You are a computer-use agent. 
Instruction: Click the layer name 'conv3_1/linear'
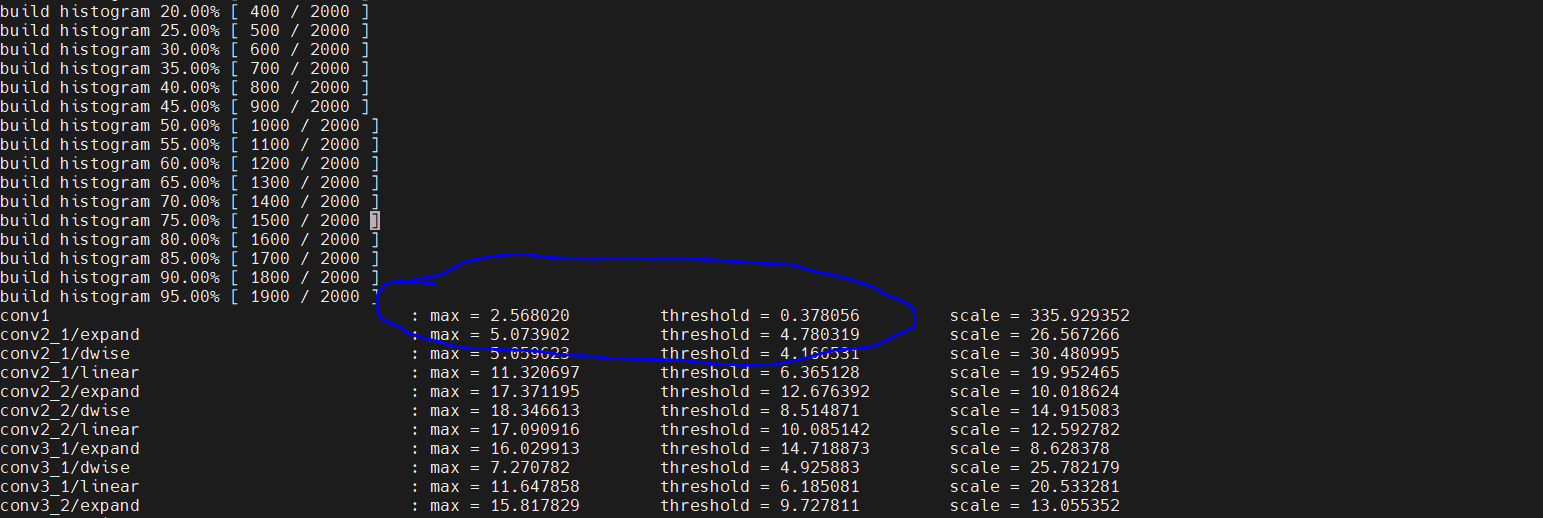70,486
